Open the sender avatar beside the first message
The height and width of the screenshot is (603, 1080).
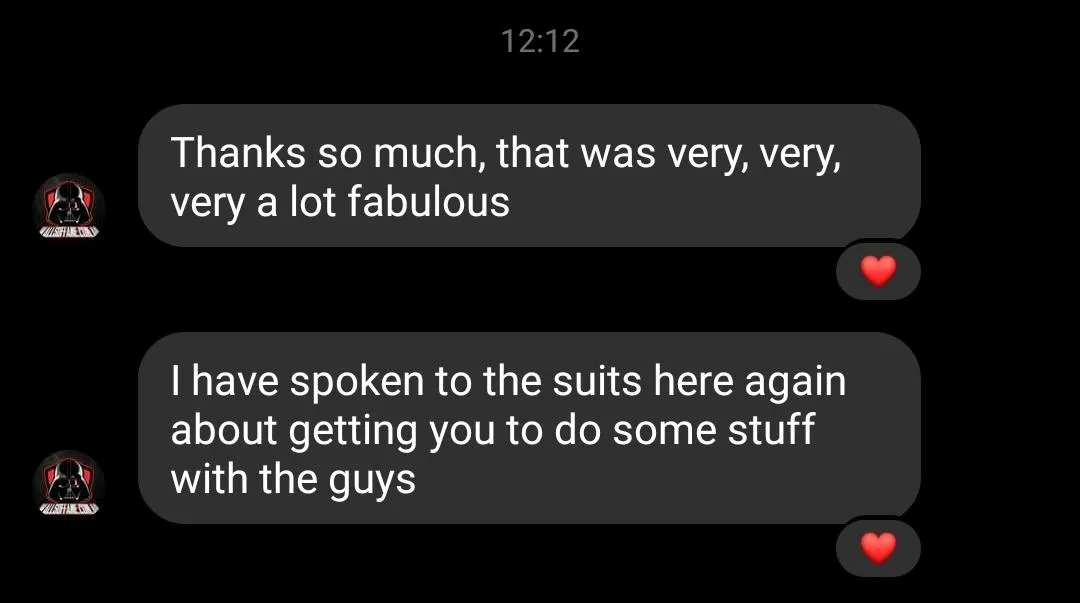coord(70,208)
